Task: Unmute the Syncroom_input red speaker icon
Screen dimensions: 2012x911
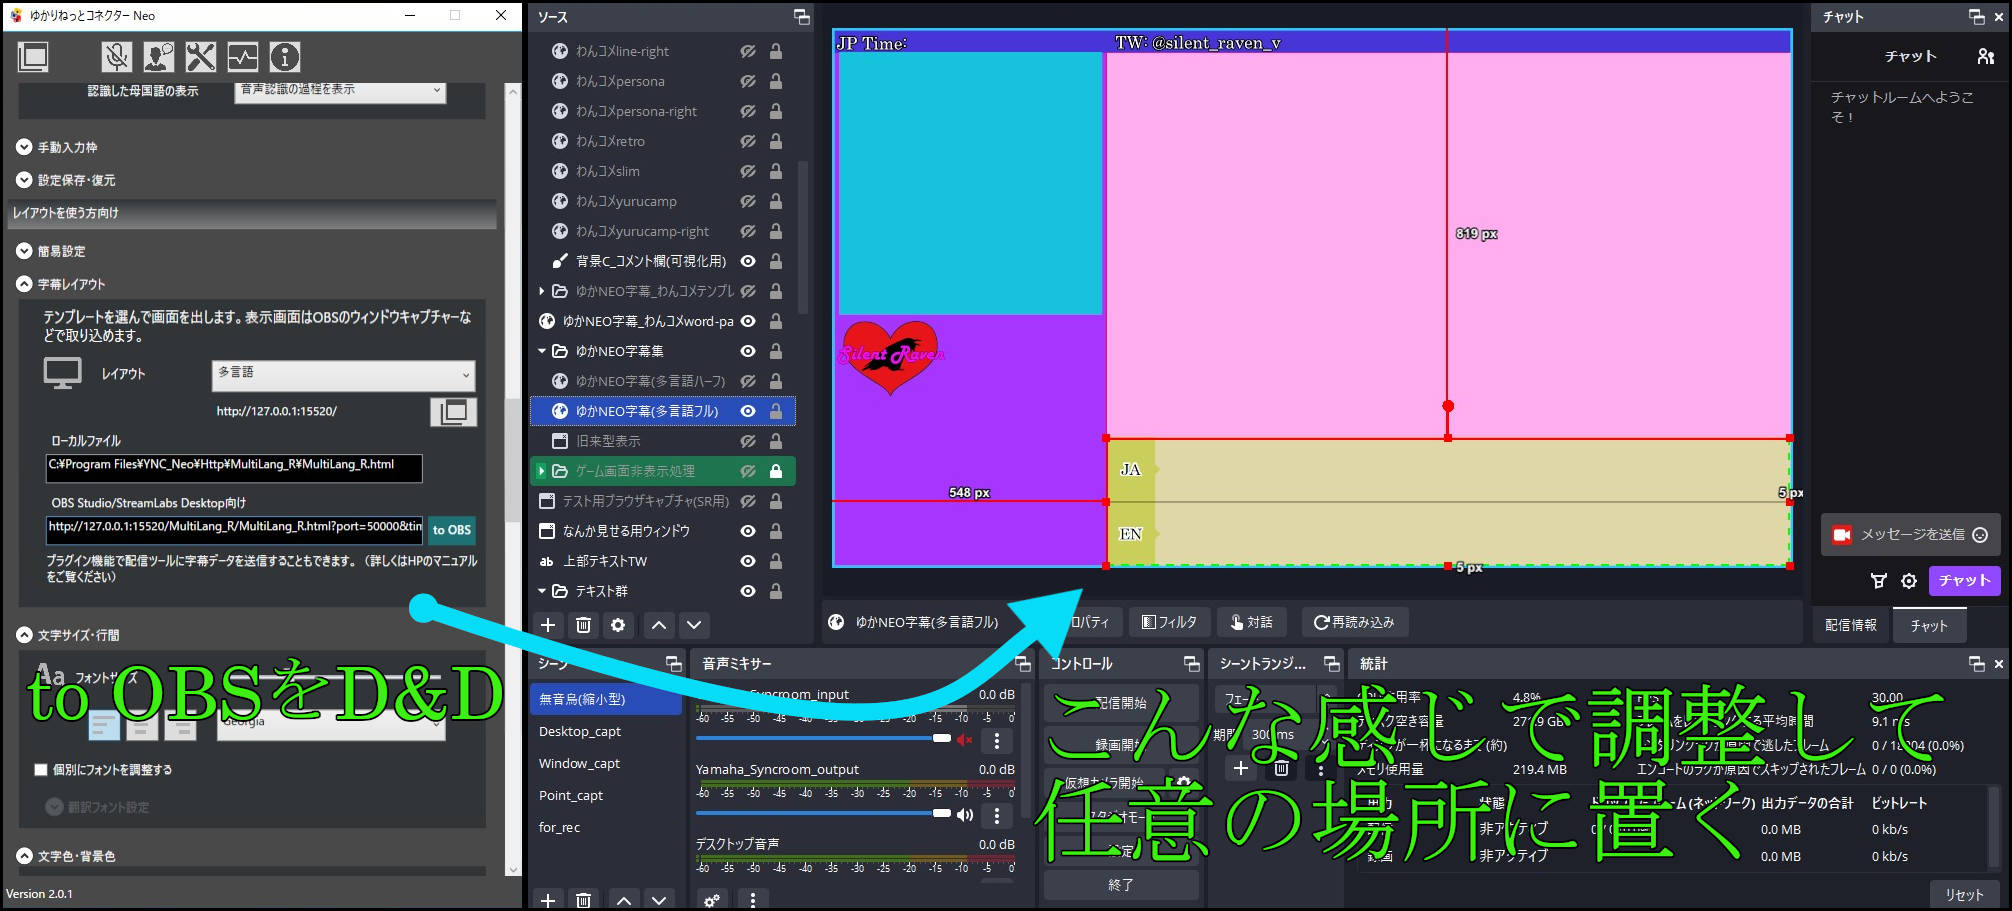Action: click(965, 740)
